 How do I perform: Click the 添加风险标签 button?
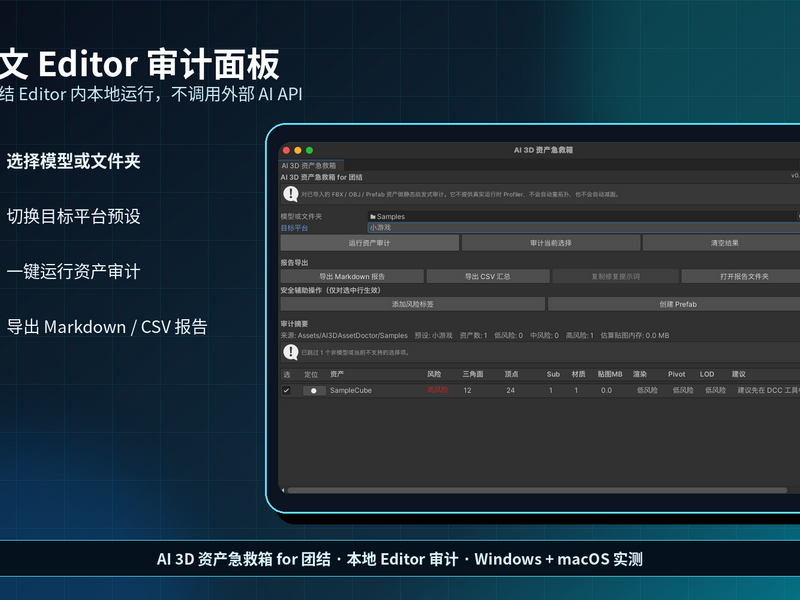coord(412,304)
